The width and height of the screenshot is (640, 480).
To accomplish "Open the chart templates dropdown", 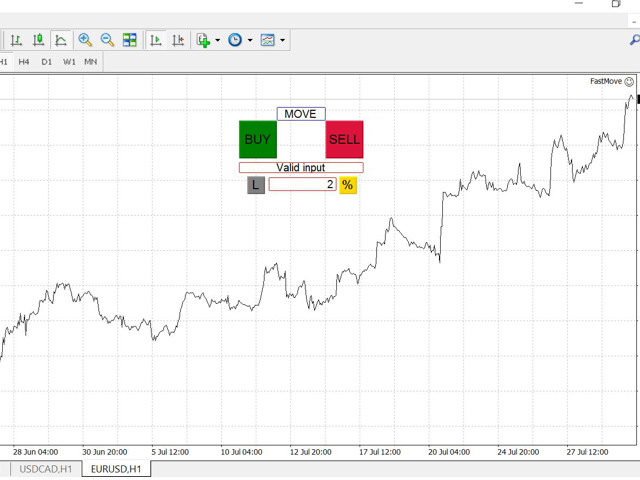I will [x=283, y=41].
